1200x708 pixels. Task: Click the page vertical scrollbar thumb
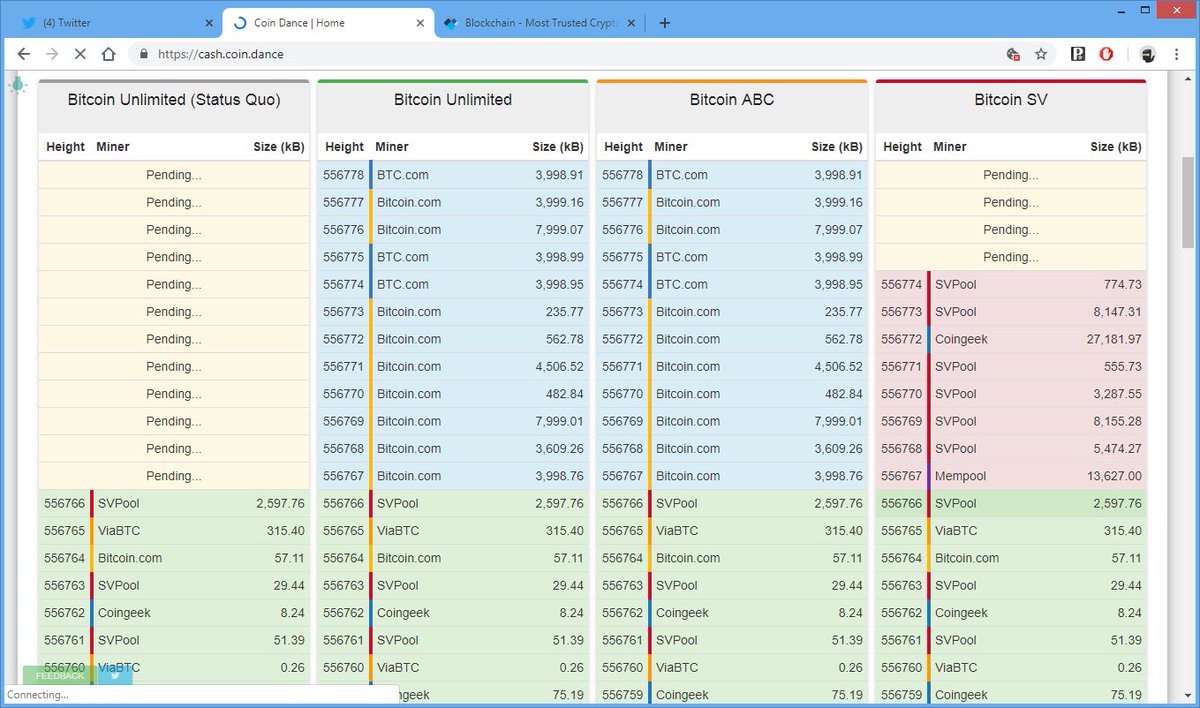click(1189, 203)
